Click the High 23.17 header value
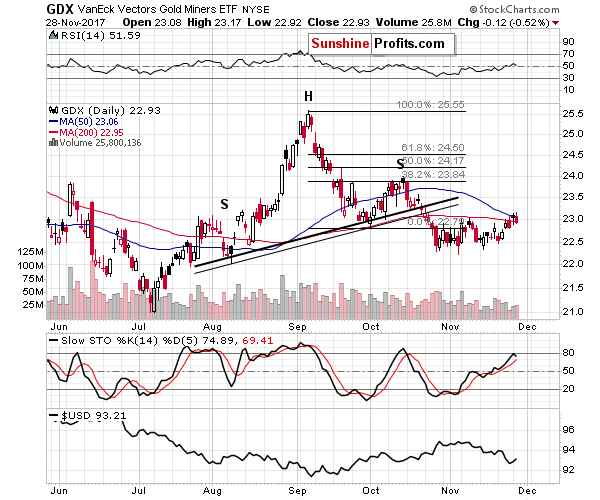 (214, 23)
